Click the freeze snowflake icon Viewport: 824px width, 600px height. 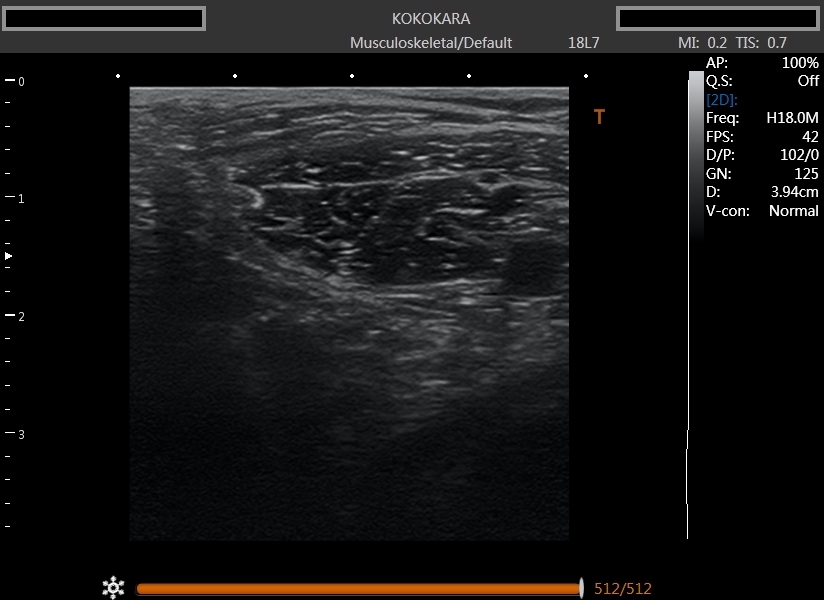(x=113, y=588)
